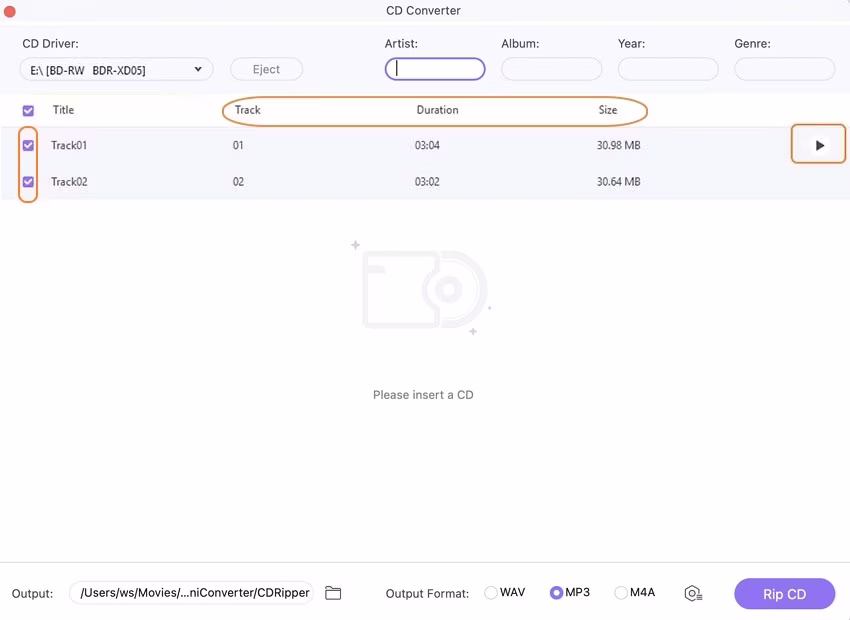Open output format settings gear icon
The width and height of the screenshot is (850, 620).
[x=692, y=593]
